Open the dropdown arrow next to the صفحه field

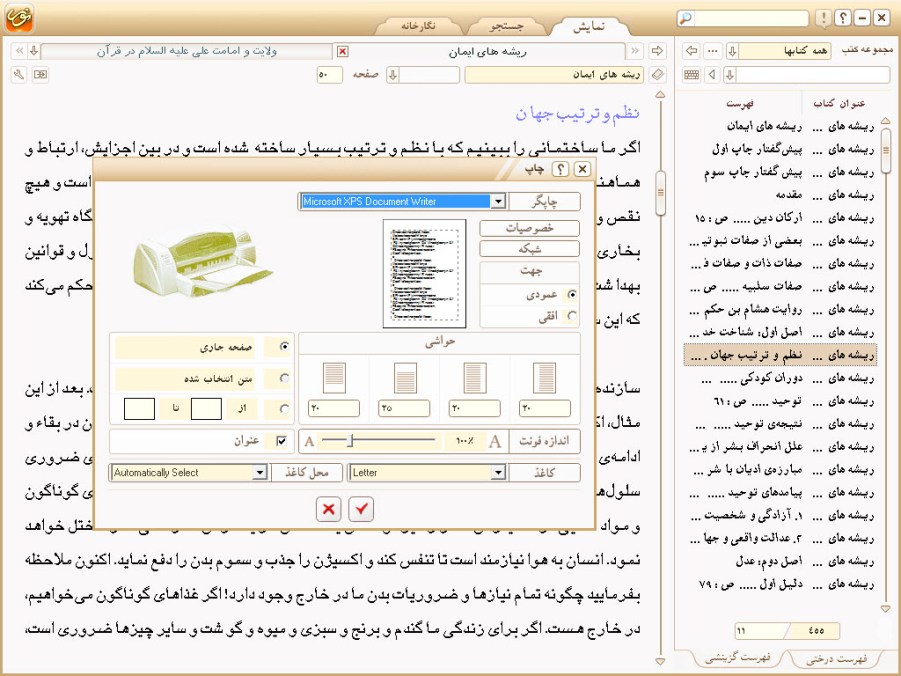pyautogui.click(x=393, y=75)
